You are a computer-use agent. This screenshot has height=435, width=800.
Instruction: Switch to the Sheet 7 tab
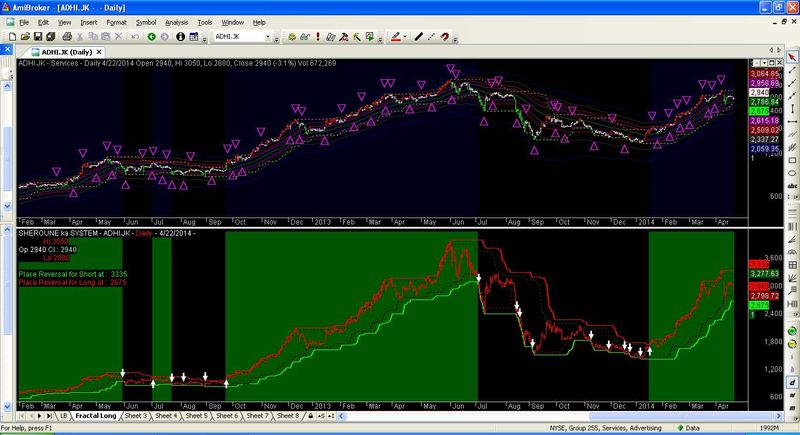click(258, 416)
